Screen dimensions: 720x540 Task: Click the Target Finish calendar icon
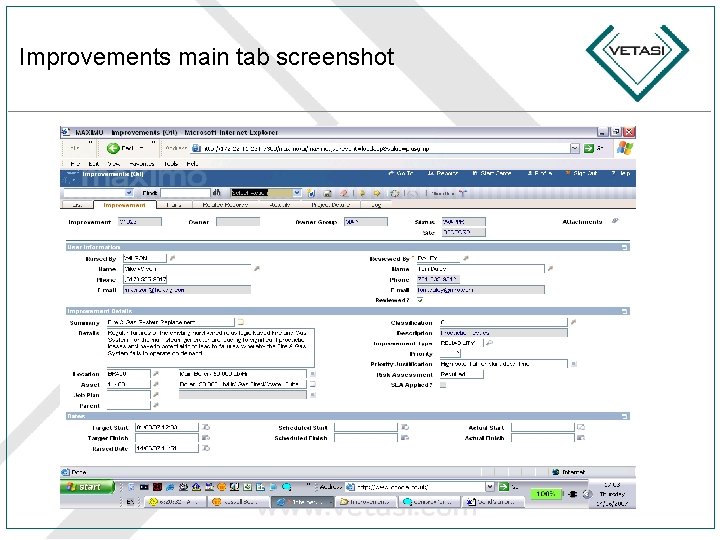pos(206,438)
